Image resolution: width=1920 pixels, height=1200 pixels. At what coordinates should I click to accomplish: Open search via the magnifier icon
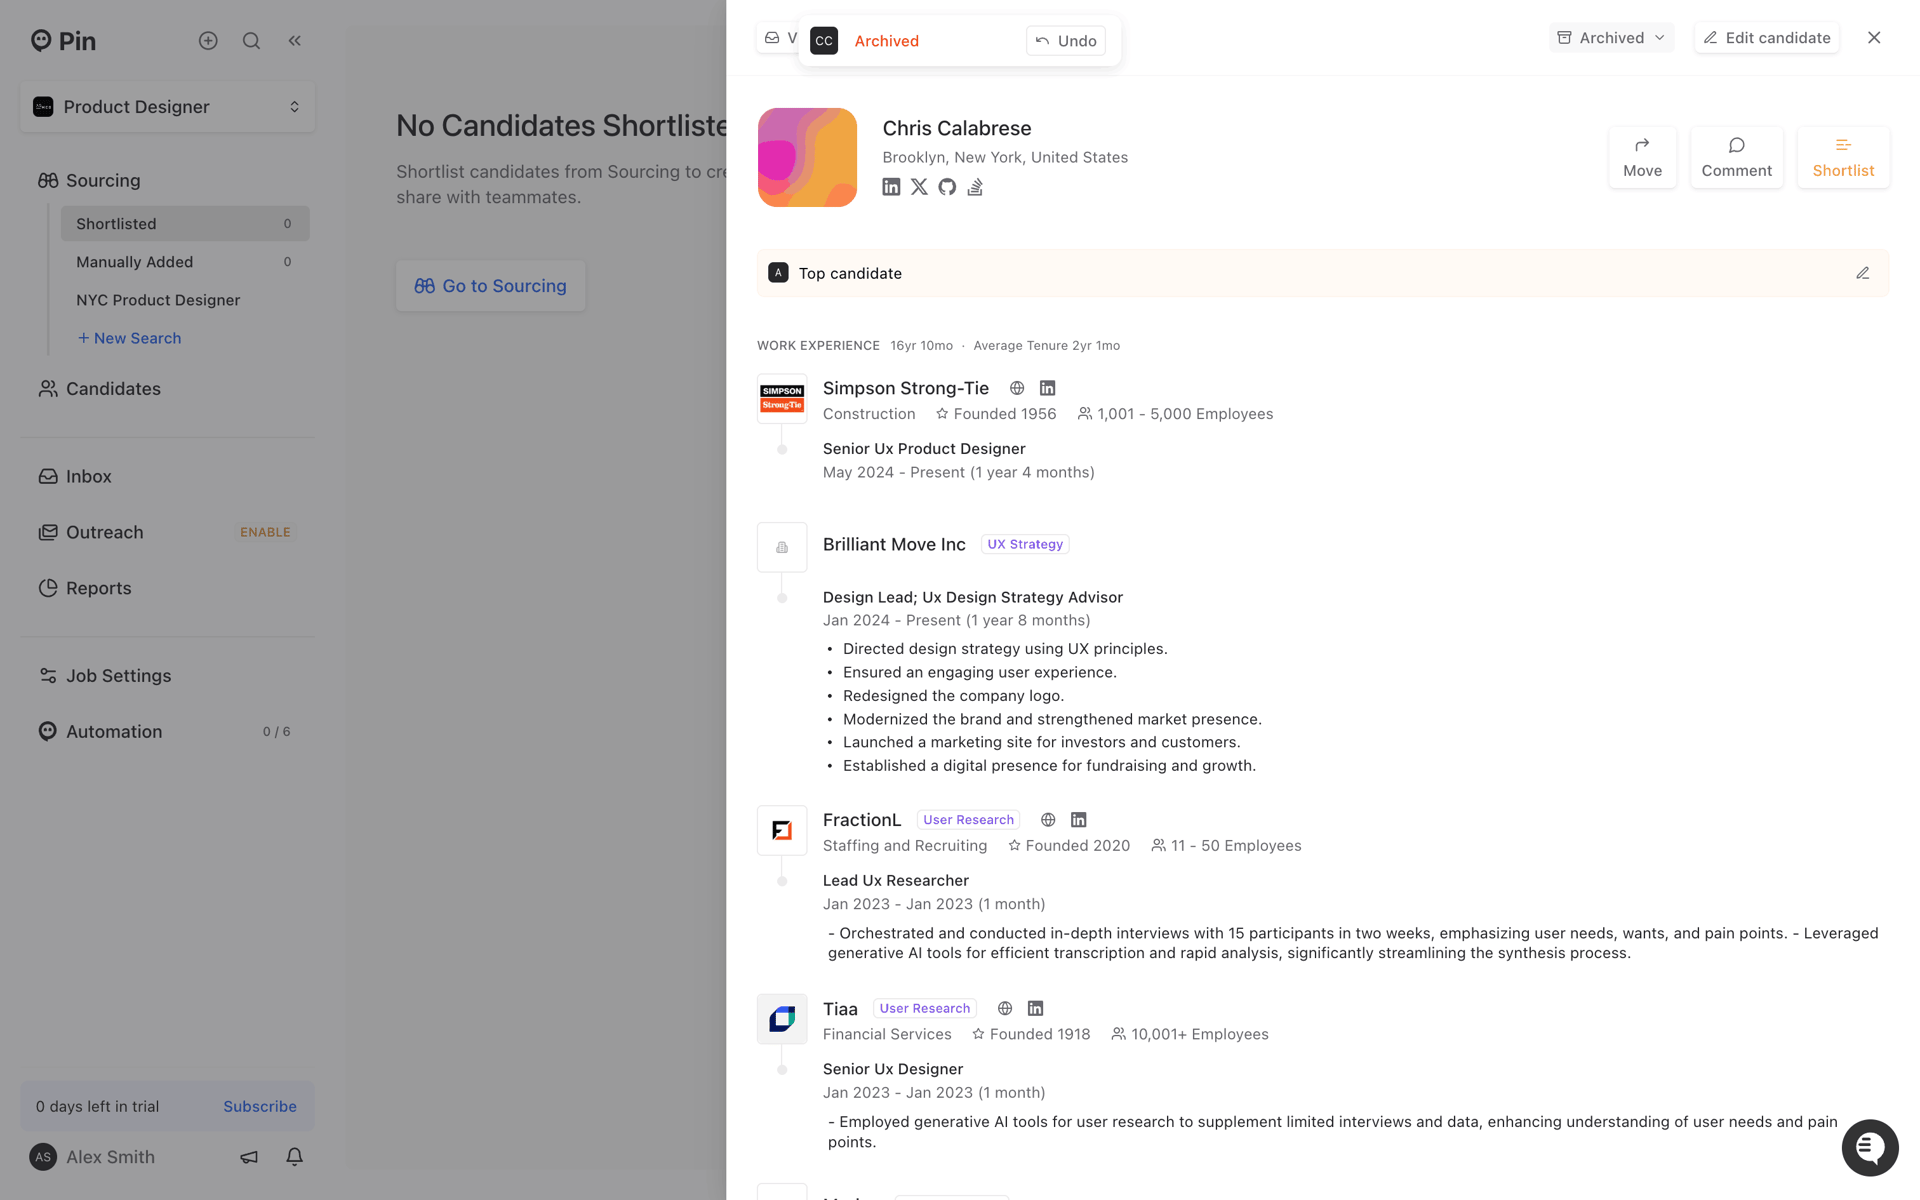(251, 41)
